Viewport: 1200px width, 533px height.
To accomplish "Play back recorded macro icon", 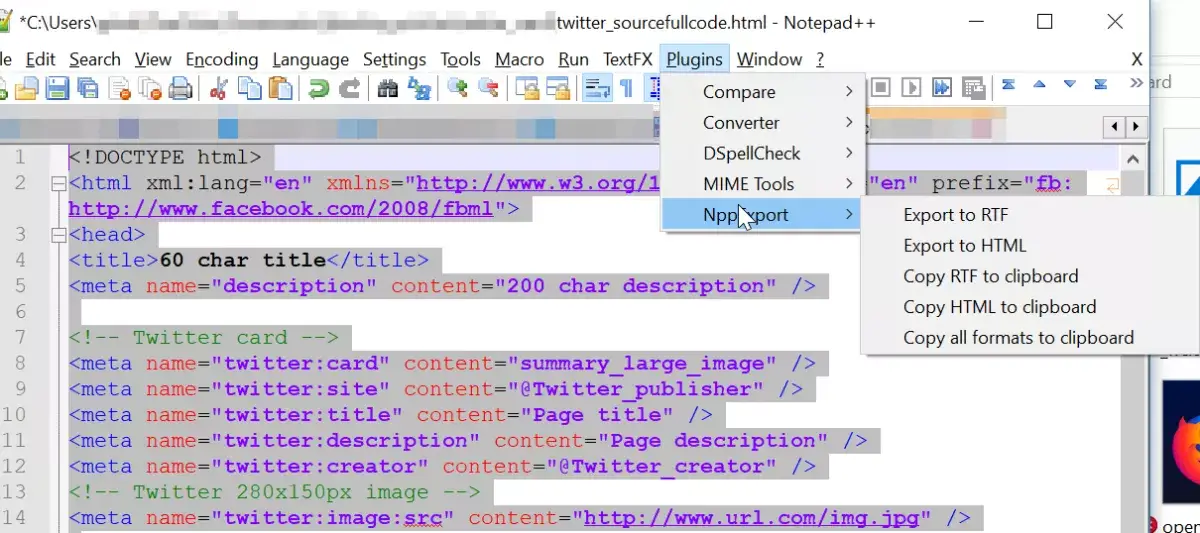I will point(910,87).
